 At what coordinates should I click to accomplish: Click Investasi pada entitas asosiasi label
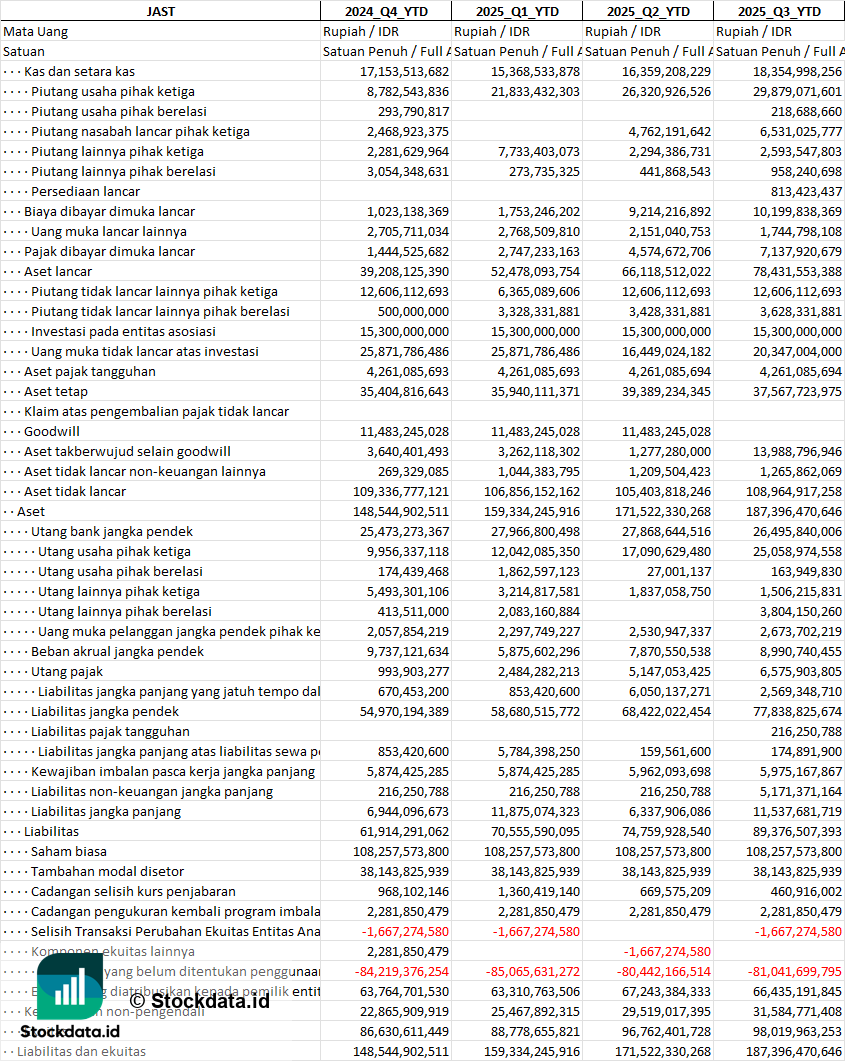(x=123, y=332)
